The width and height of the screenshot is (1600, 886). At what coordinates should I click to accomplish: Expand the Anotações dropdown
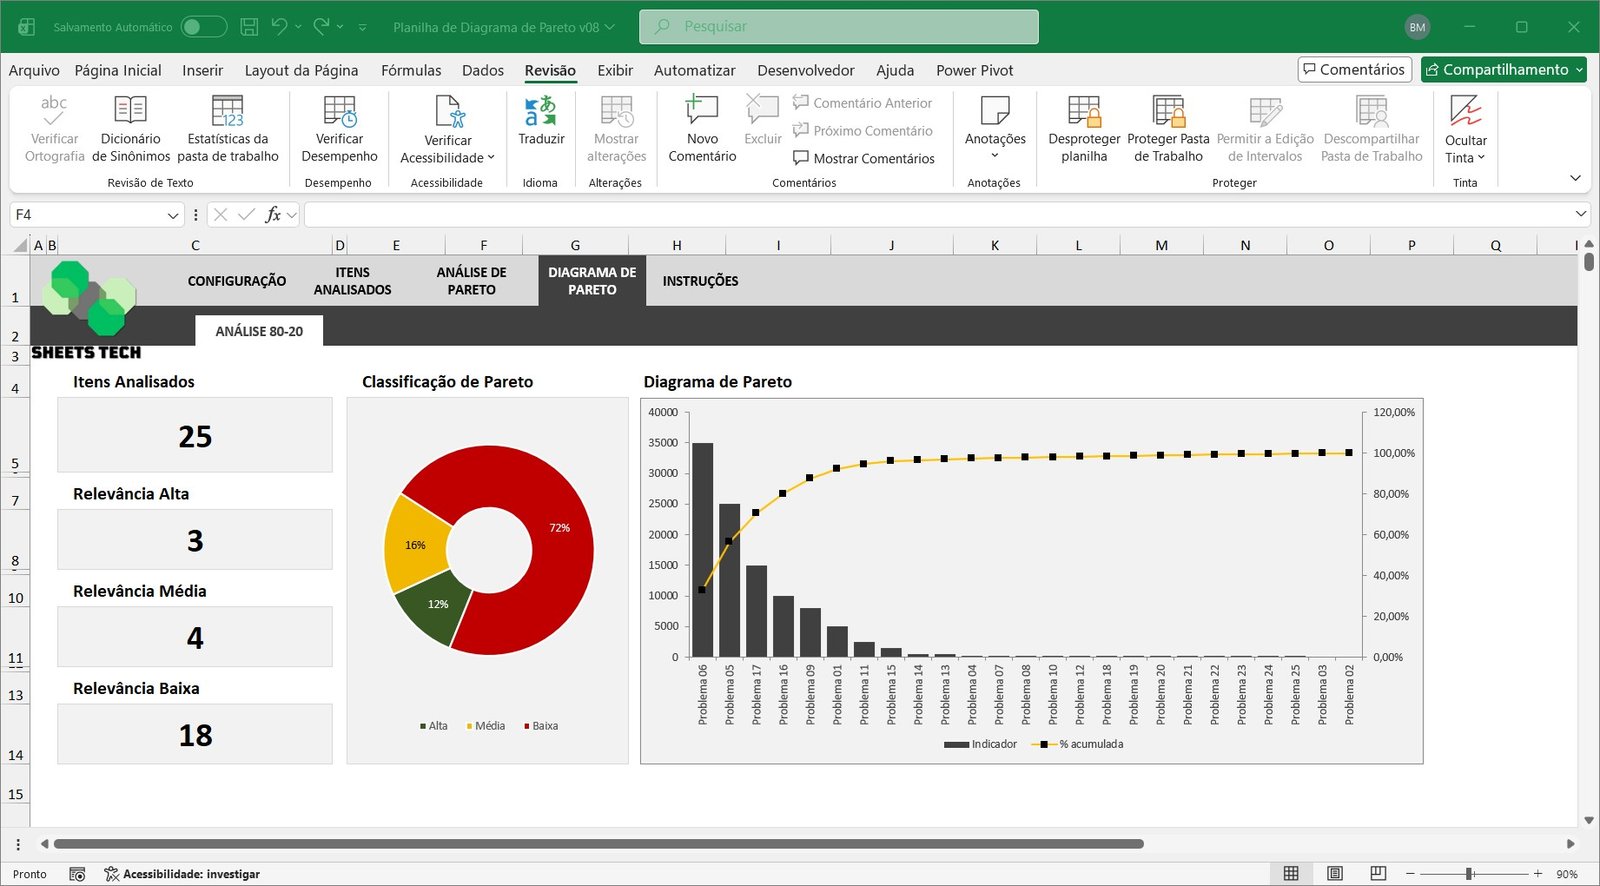[x=995, y=155]
